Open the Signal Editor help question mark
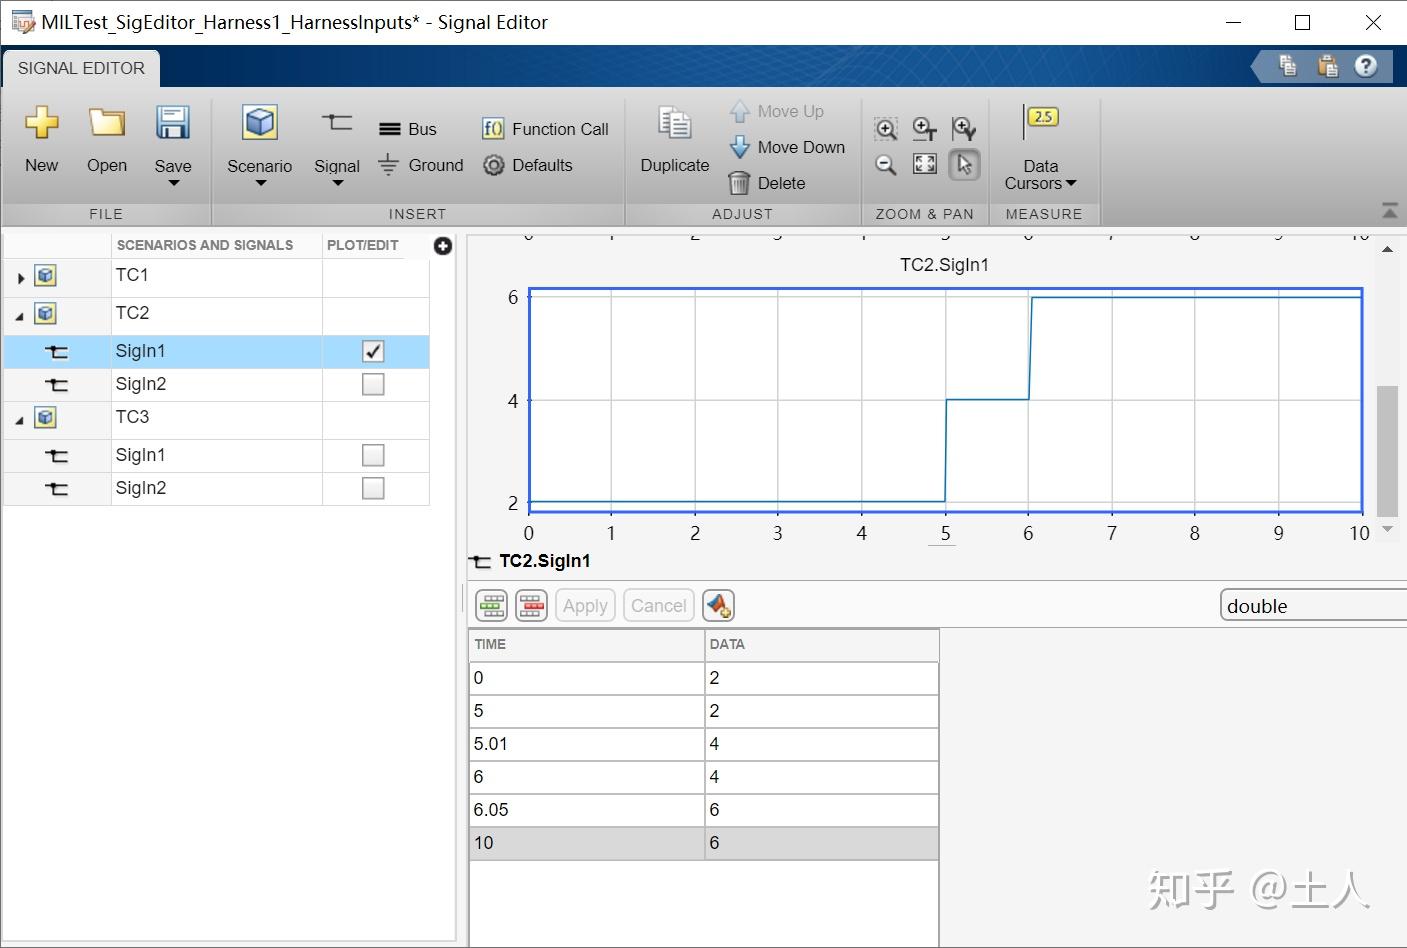The image size is (1407, 948). 1367,65
